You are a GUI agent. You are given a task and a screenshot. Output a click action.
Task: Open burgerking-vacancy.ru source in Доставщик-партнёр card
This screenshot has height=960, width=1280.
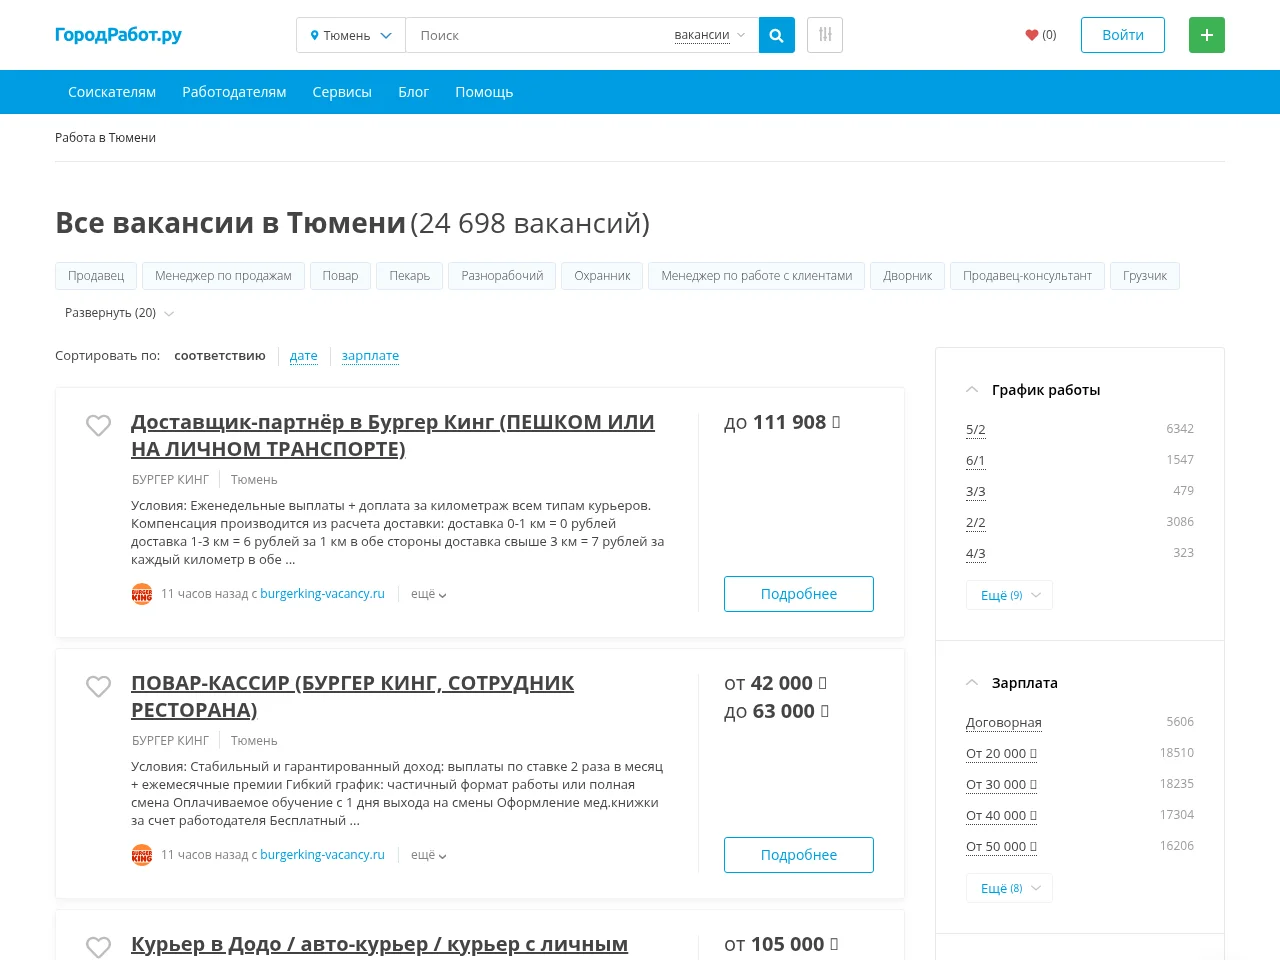coord(322,594)
